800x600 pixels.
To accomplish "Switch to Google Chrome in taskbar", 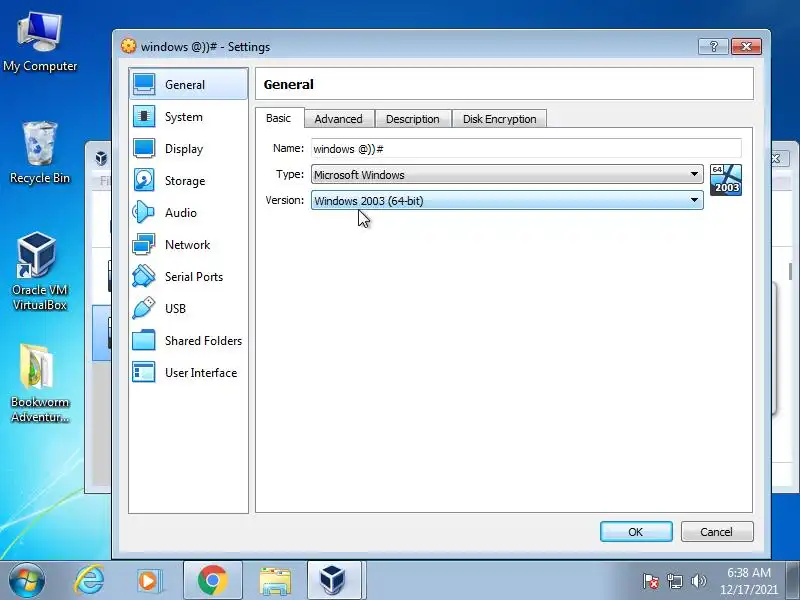I will tap(212, 580).
